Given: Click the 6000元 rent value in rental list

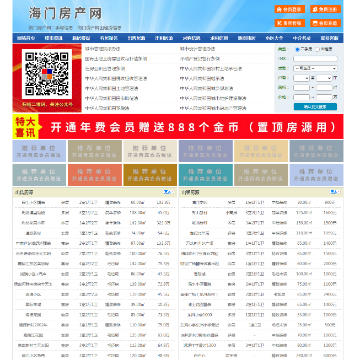Looking at the screenshot, I should pyautogui.click(x=330, y=356).
